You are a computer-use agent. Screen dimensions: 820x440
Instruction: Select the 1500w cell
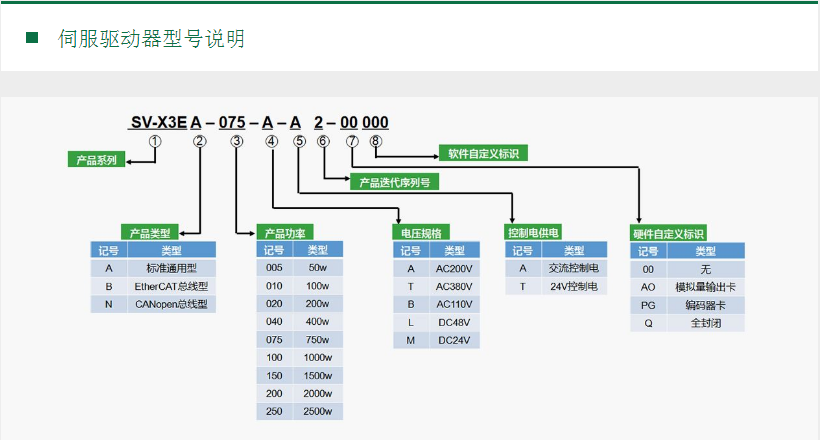317,376
